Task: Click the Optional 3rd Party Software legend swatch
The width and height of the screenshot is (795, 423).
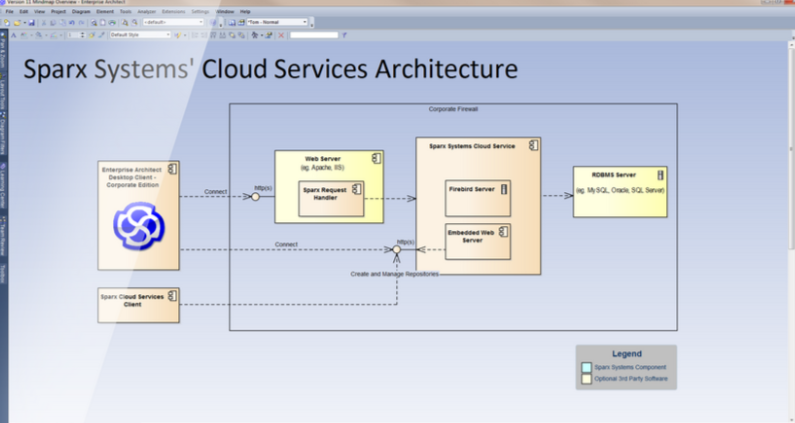Action: [587, 379]
